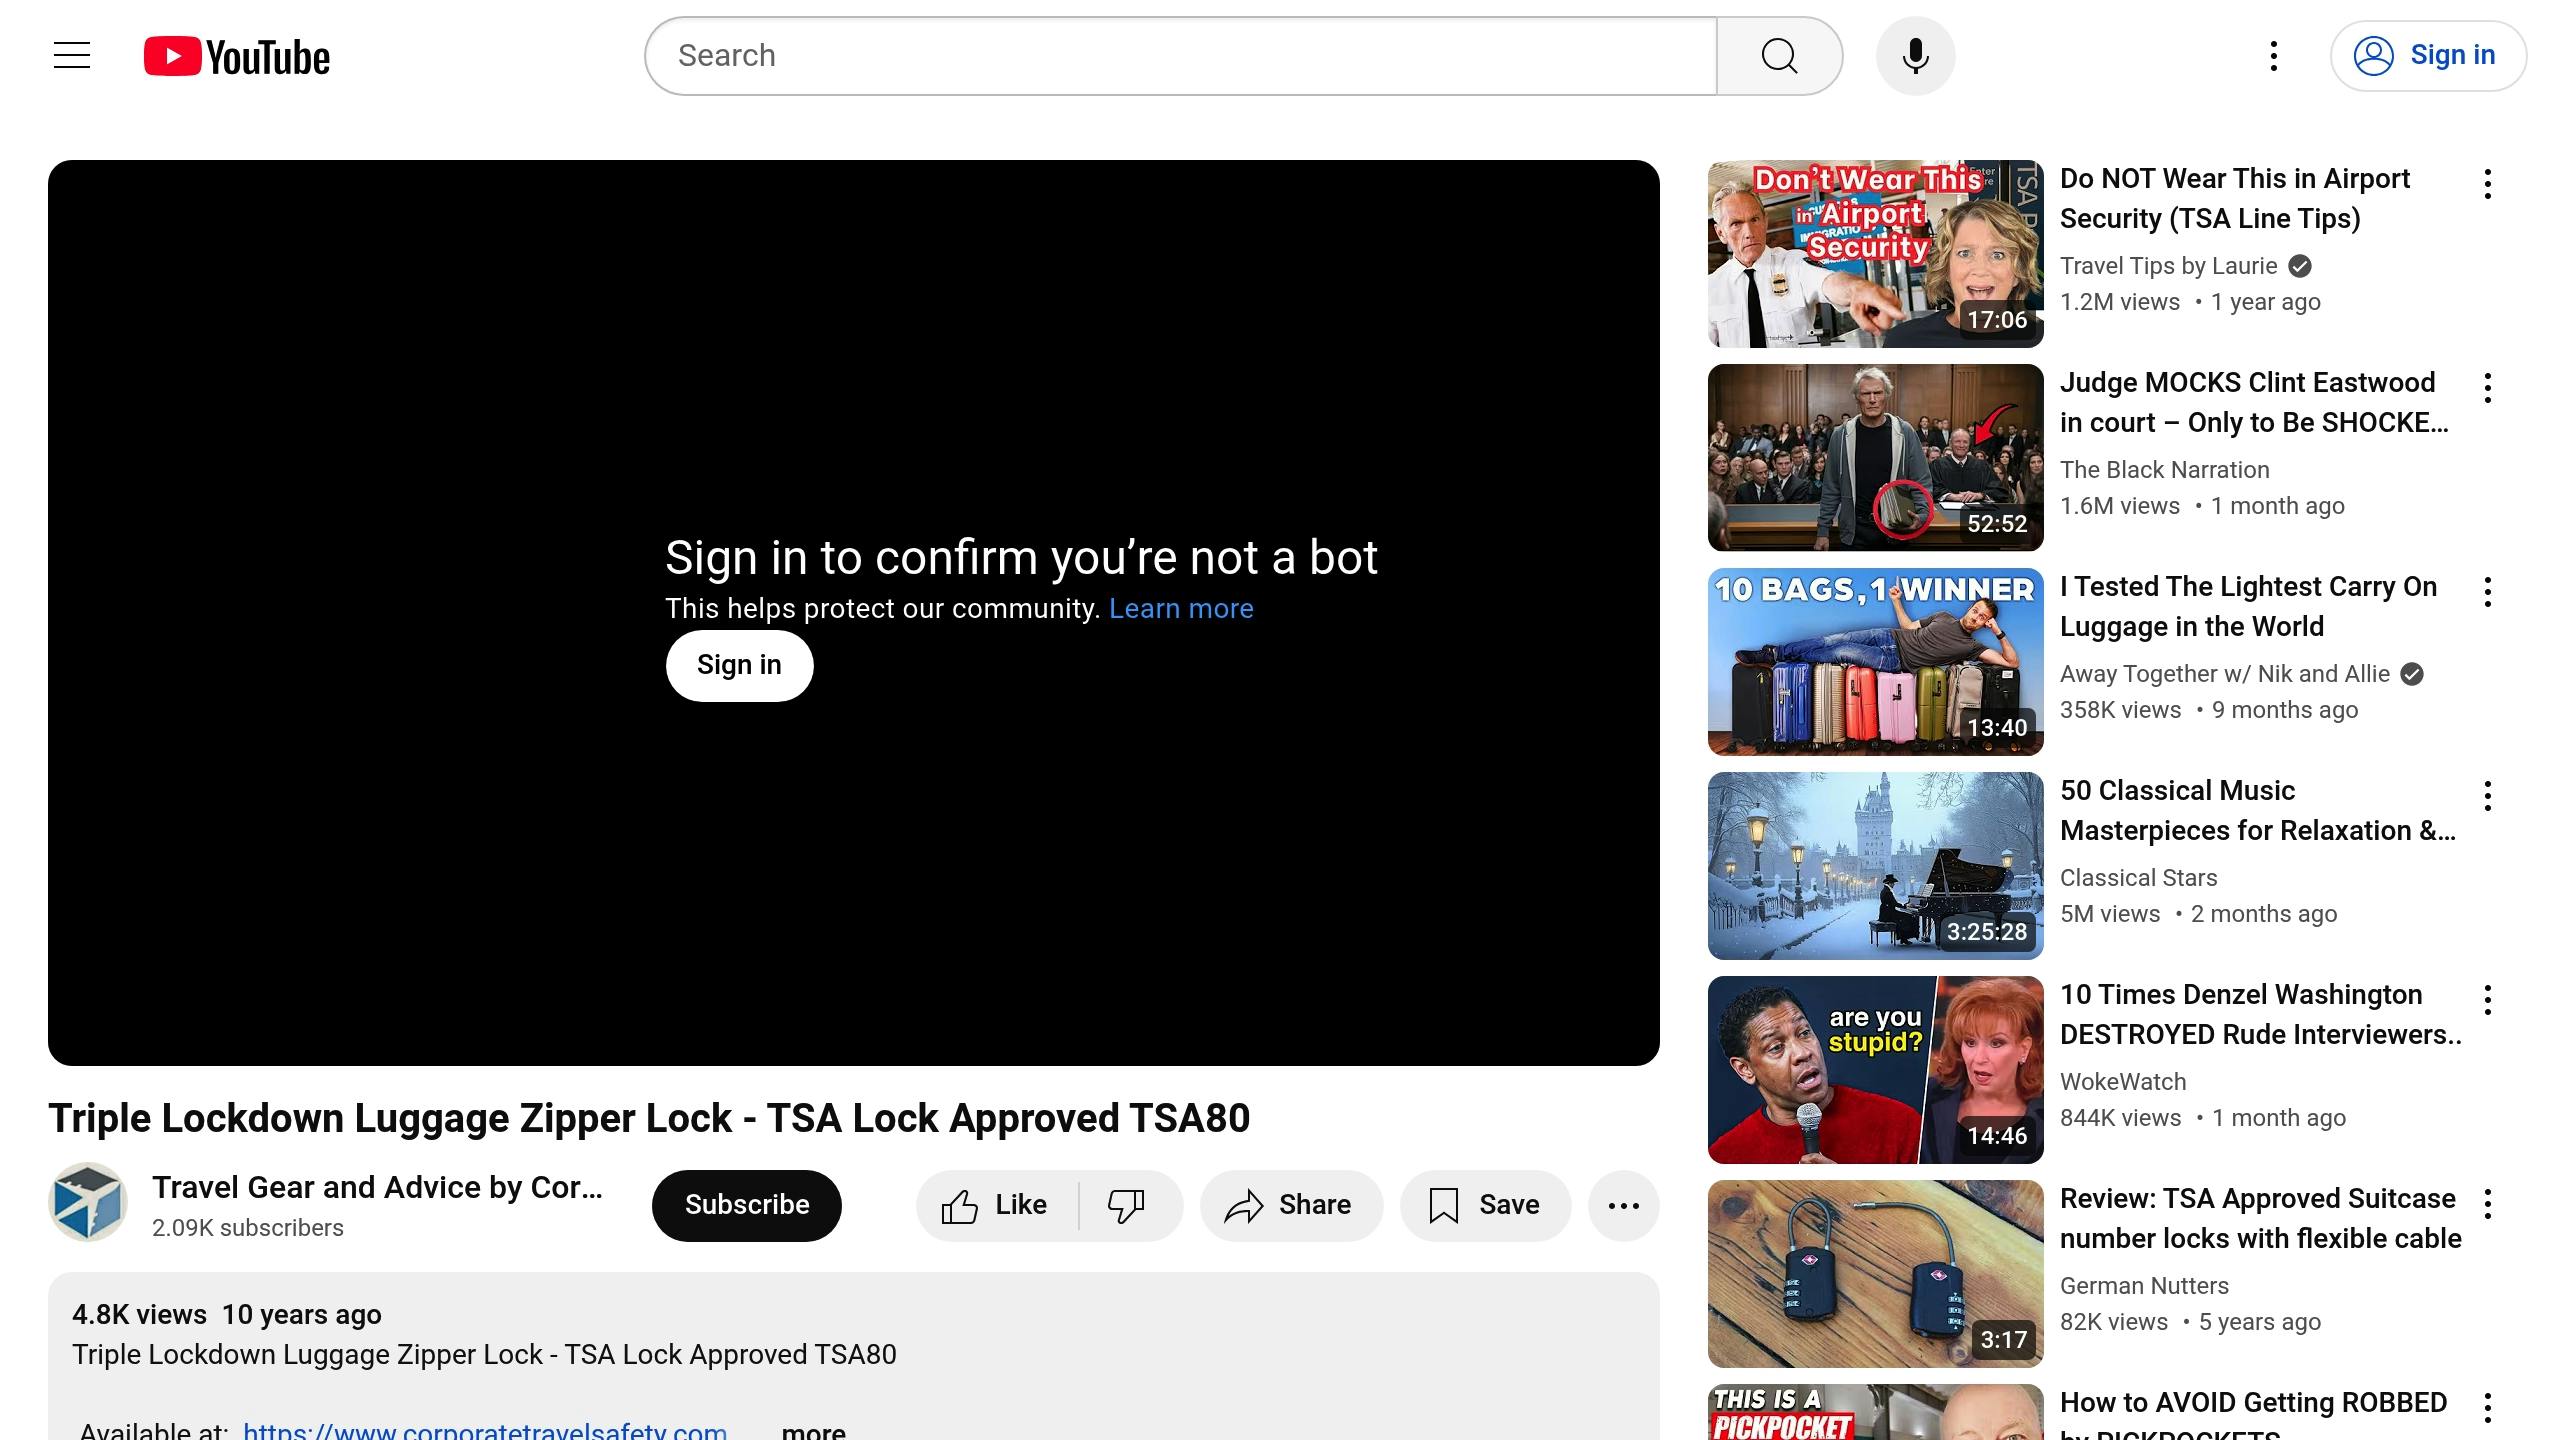Click video title Triple Lockdown Luggage Zipper Lock
Viewport: 2560px width, 1440px height.
click(649, 1118)
